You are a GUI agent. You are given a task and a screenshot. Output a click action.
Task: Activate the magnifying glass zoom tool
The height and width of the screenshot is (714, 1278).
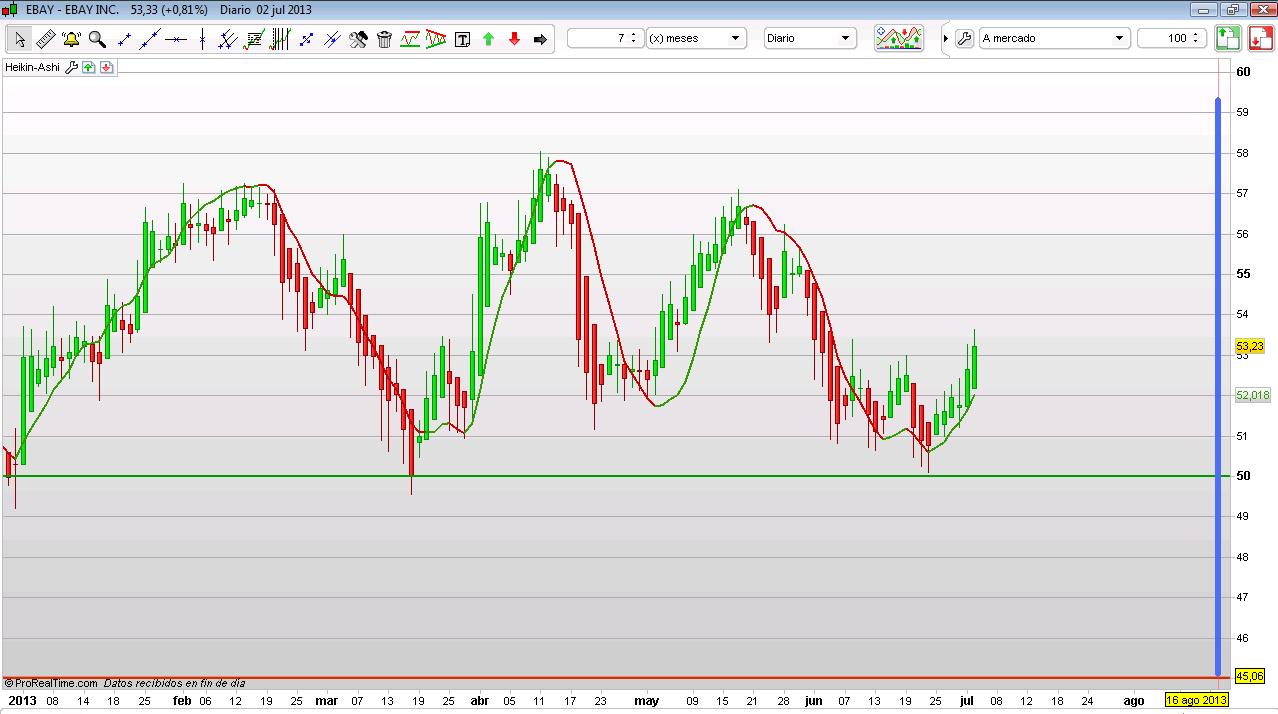pos(97,39)
